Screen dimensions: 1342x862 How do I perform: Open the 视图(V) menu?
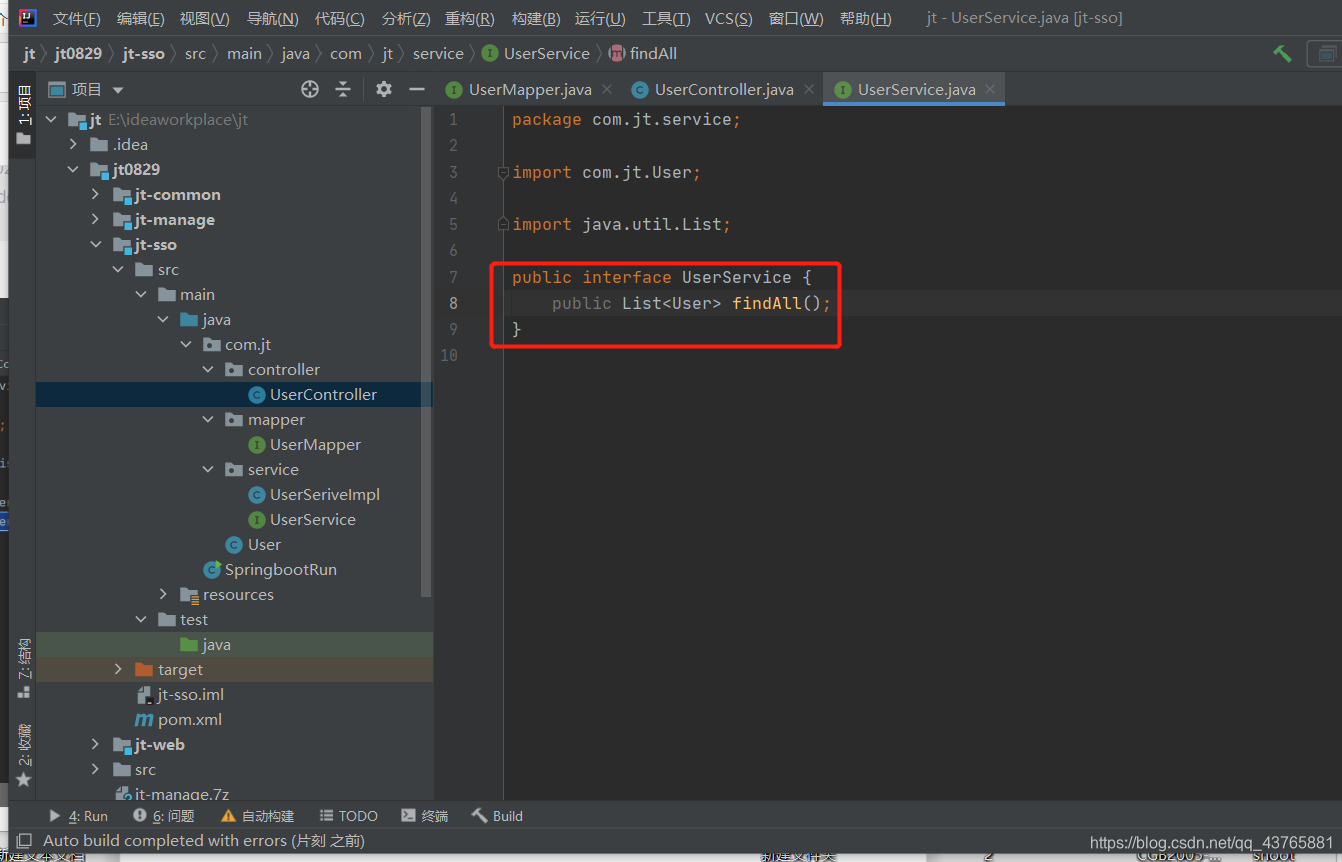click(x=204, y=18)
